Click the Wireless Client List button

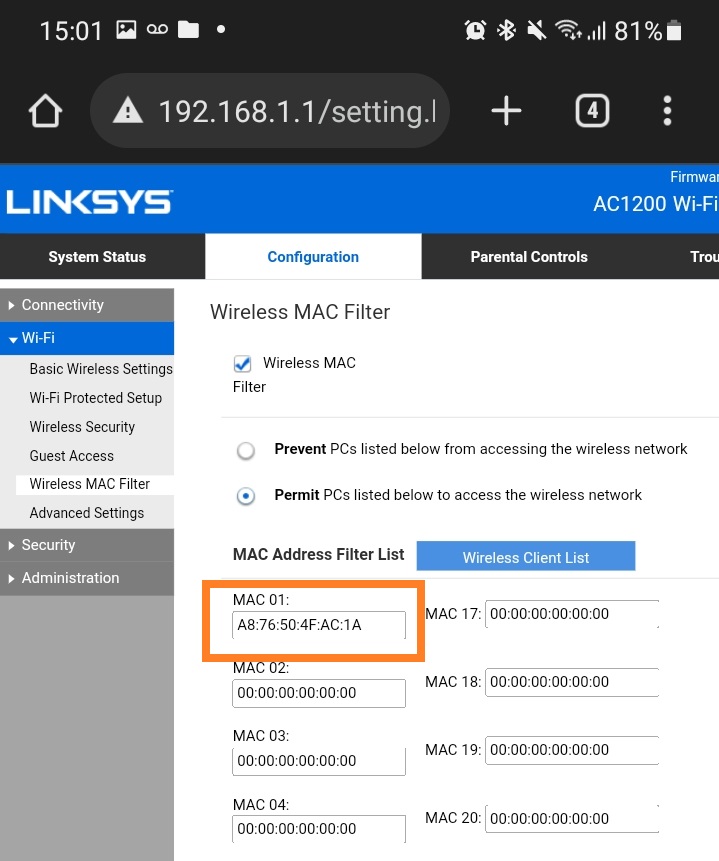coord(526,557)
